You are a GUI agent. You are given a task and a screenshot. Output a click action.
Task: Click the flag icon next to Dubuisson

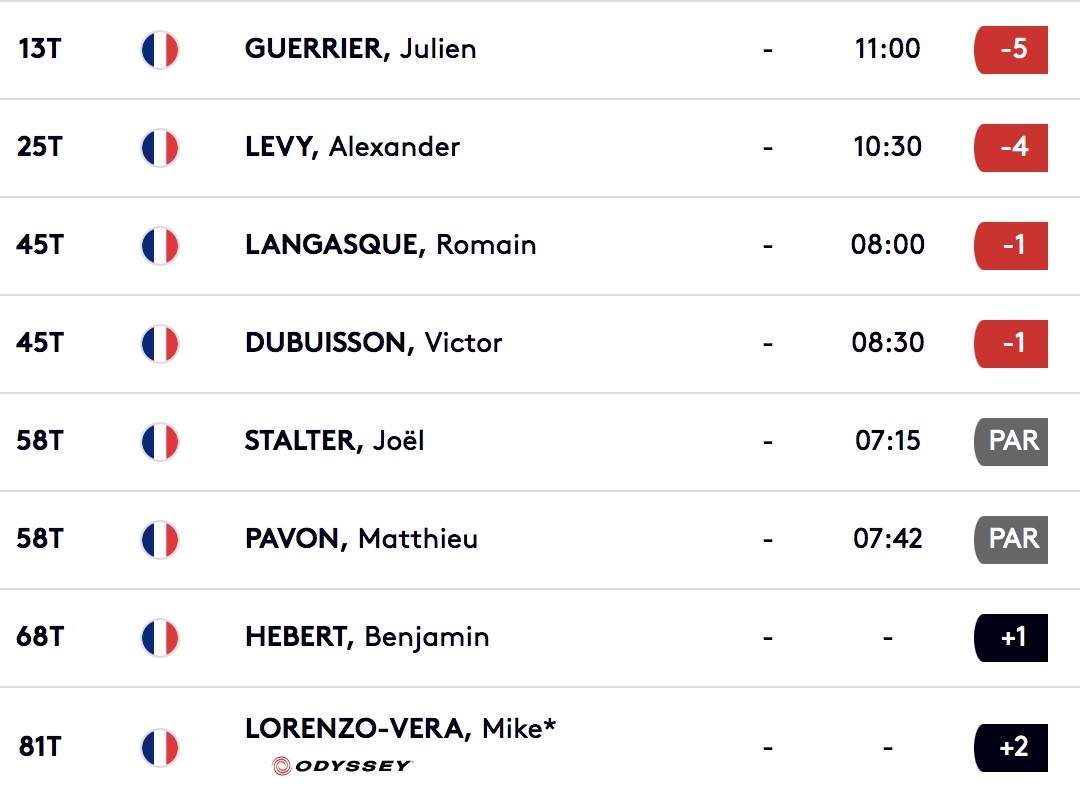pos(160,343)
